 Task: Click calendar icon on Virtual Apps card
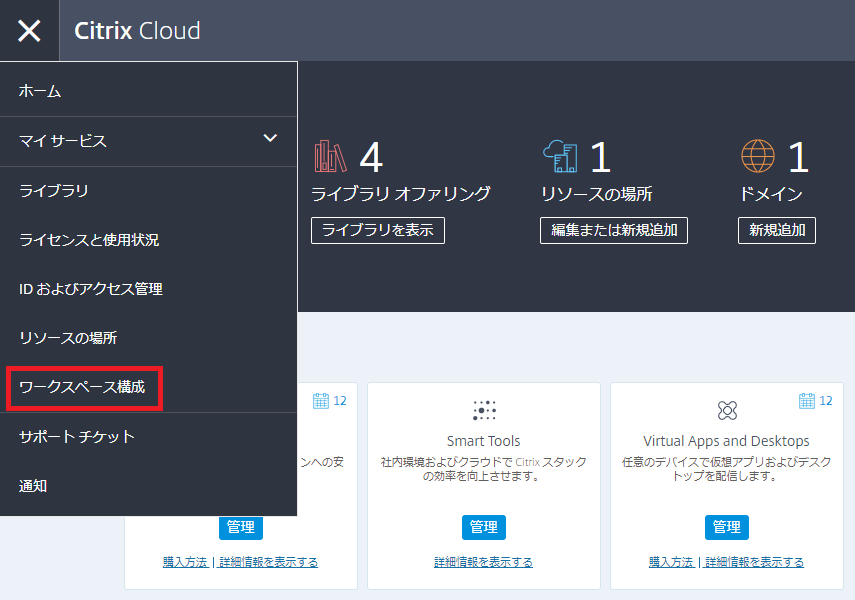[x=806, y=400]
